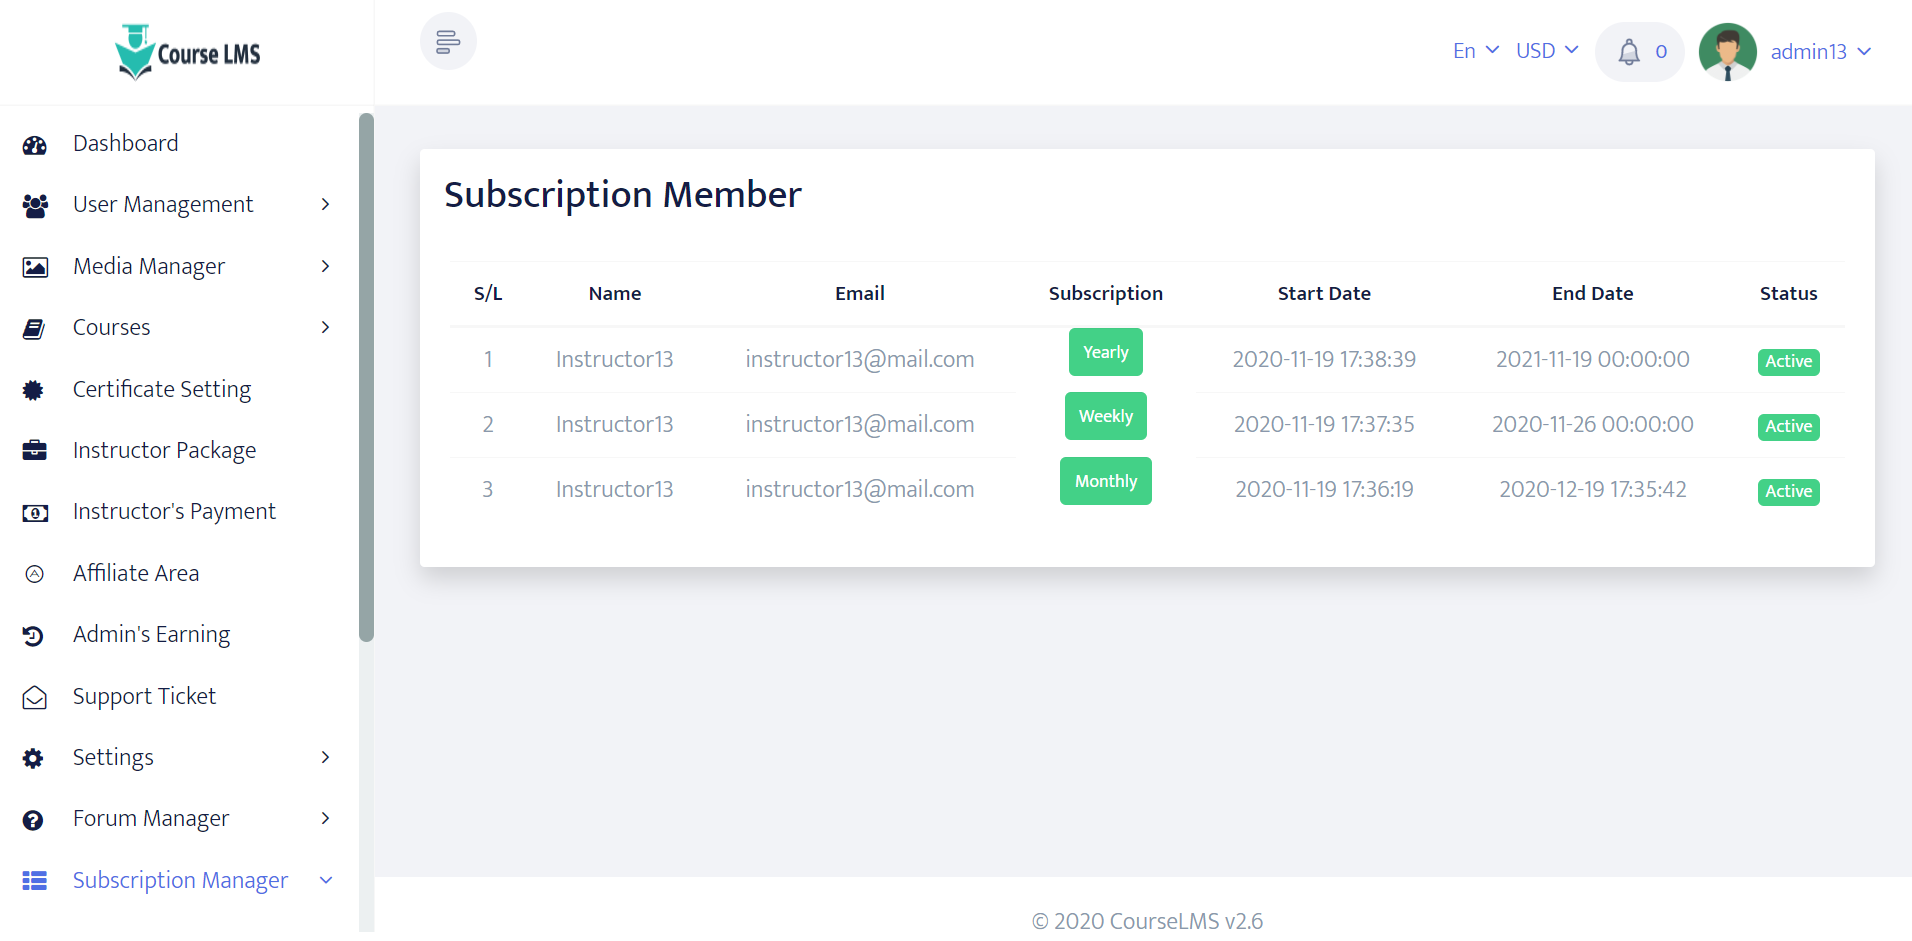Click the Certificate Setting badge icon
Screen dimensions: 1912x941
[x=34, y=390]
